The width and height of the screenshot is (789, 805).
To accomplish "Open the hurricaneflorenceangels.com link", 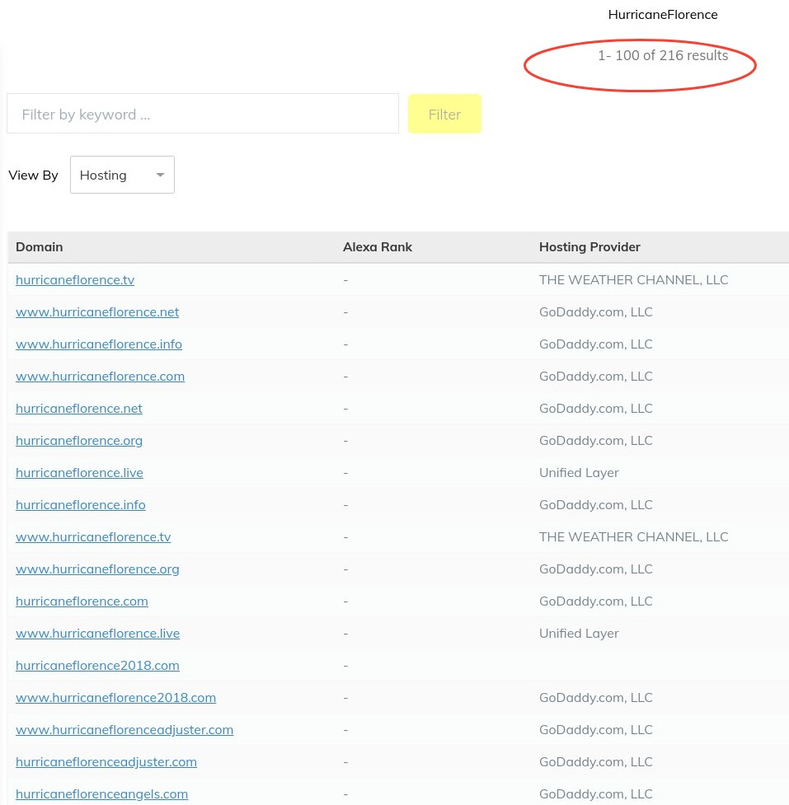I will click(102, 794).
